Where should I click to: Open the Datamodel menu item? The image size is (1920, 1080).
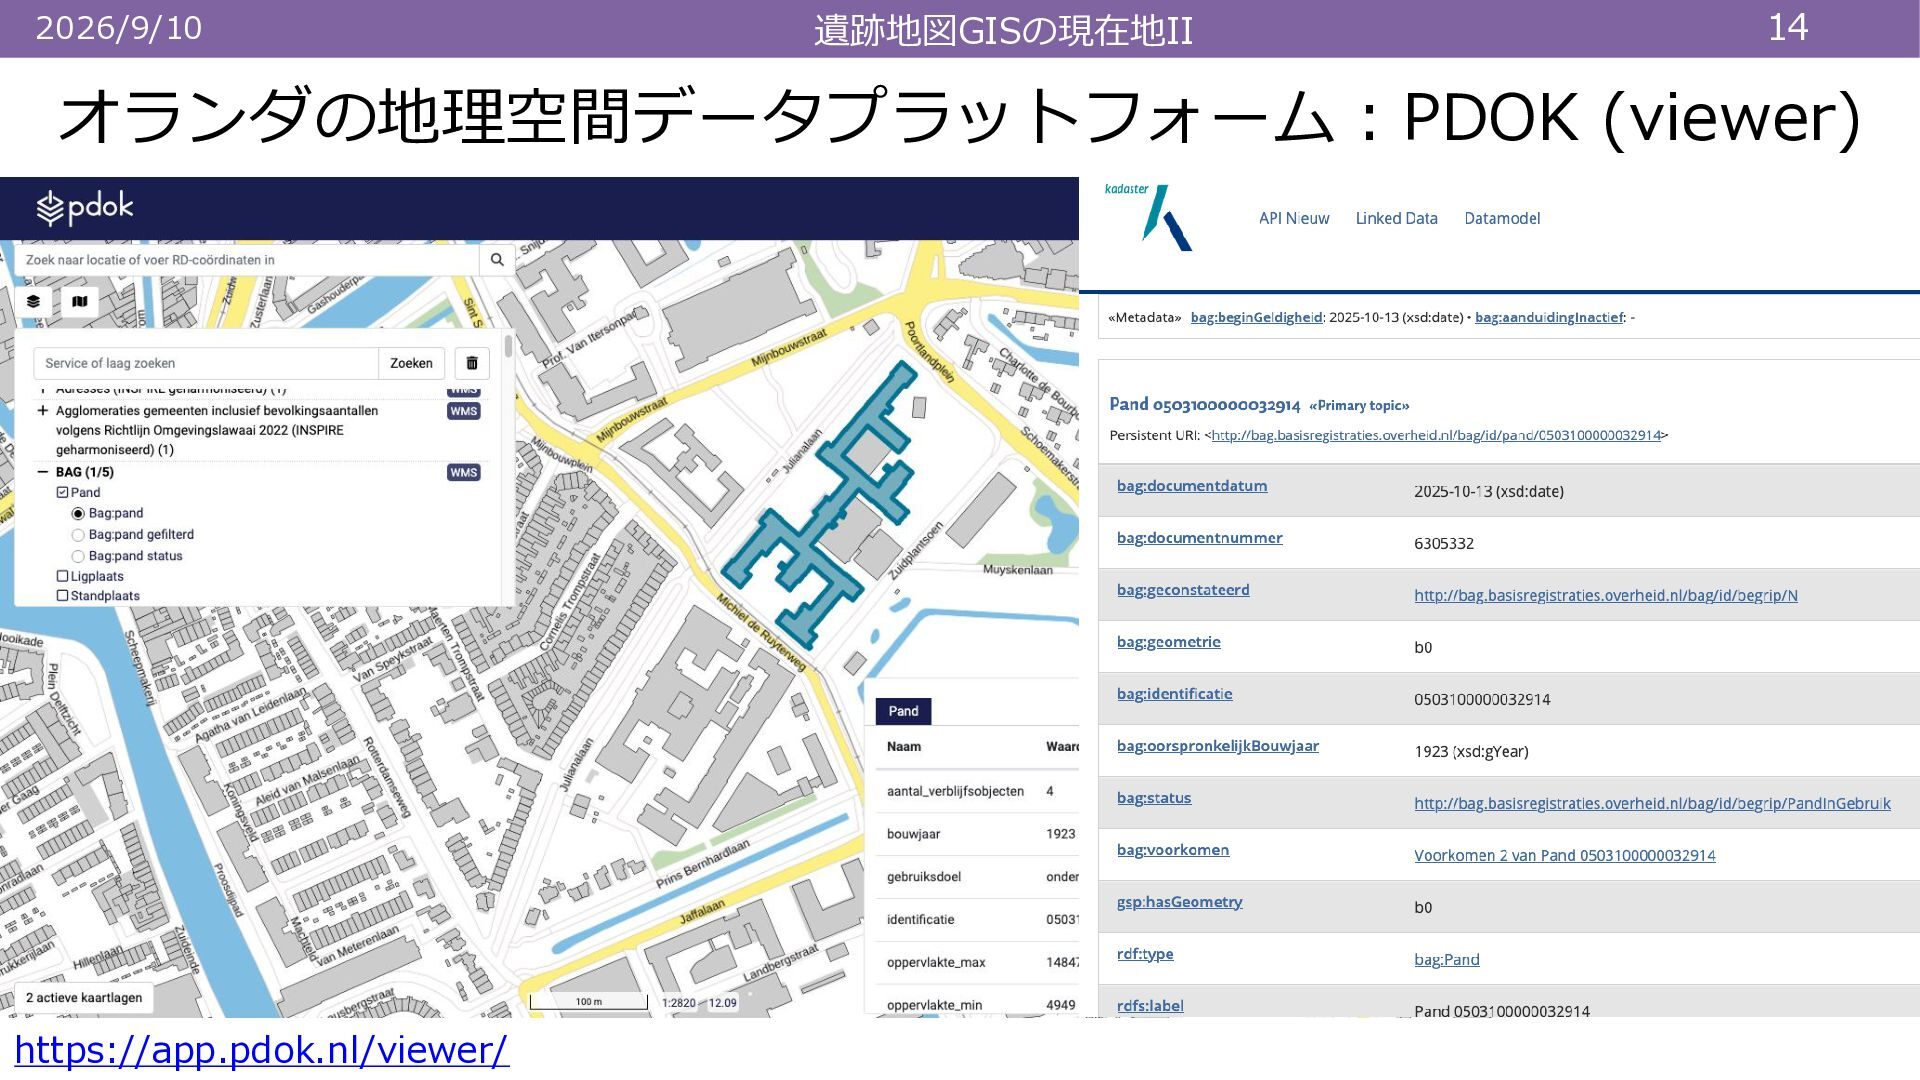click(x=1502, y=218)
